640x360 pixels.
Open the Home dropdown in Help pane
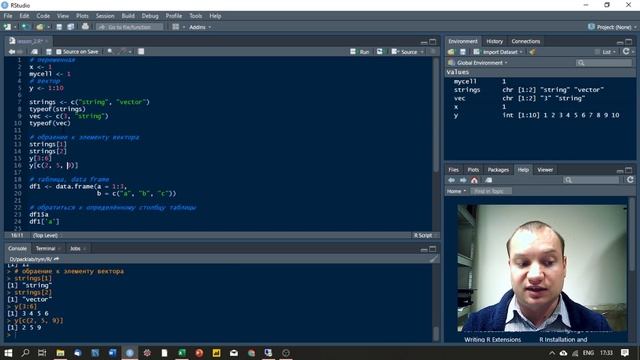click(x=456, y=191)
